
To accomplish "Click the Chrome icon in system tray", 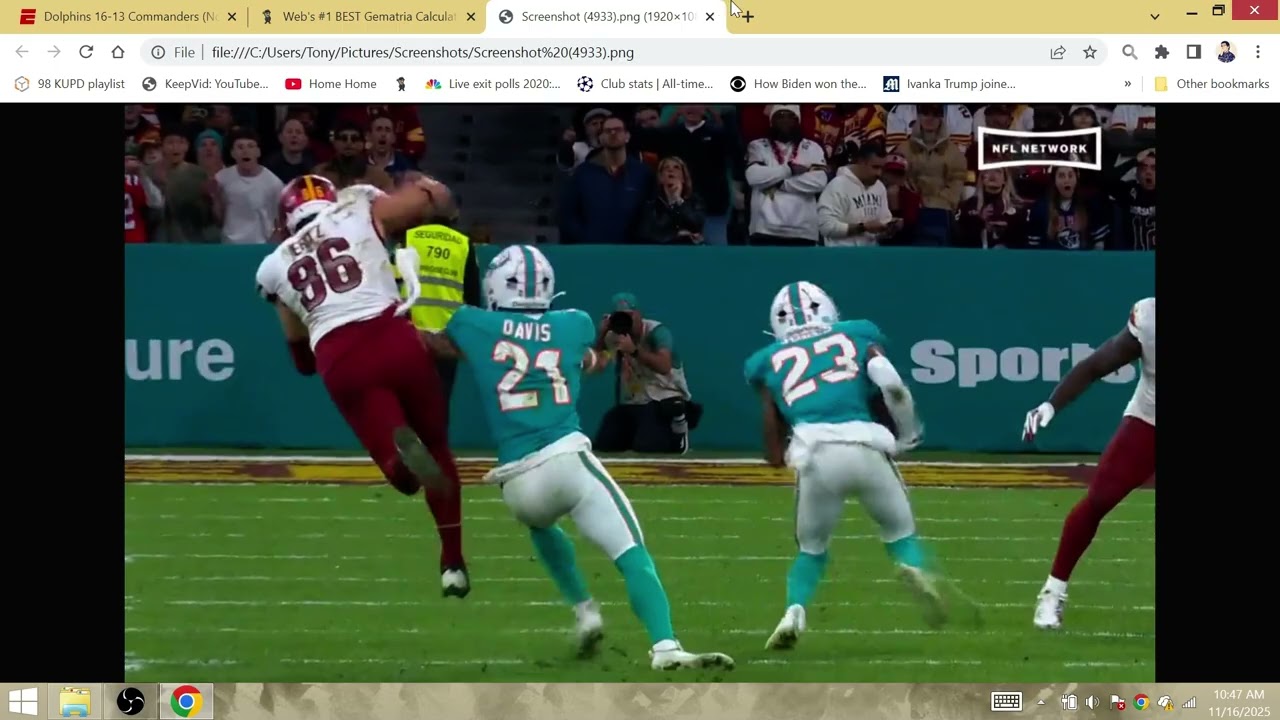I will coord(1141,702).
